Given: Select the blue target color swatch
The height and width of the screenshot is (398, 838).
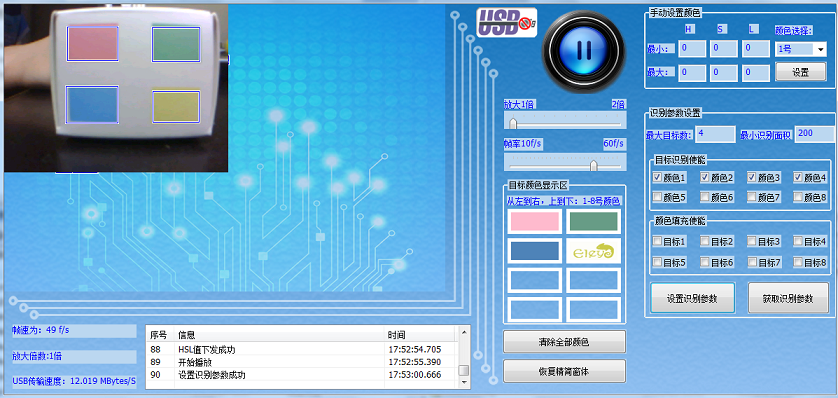Looking at the screenshot, I should 534,251.
